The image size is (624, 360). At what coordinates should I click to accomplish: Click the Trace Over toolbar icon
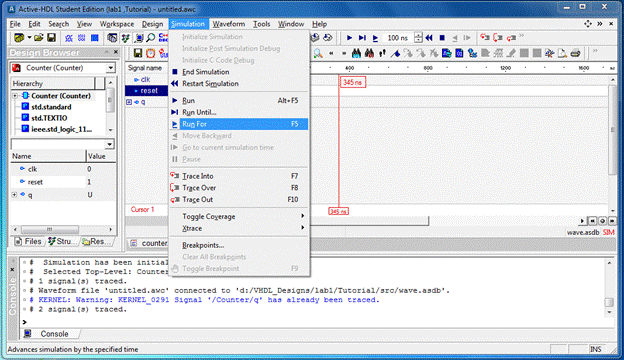(498, 38)
